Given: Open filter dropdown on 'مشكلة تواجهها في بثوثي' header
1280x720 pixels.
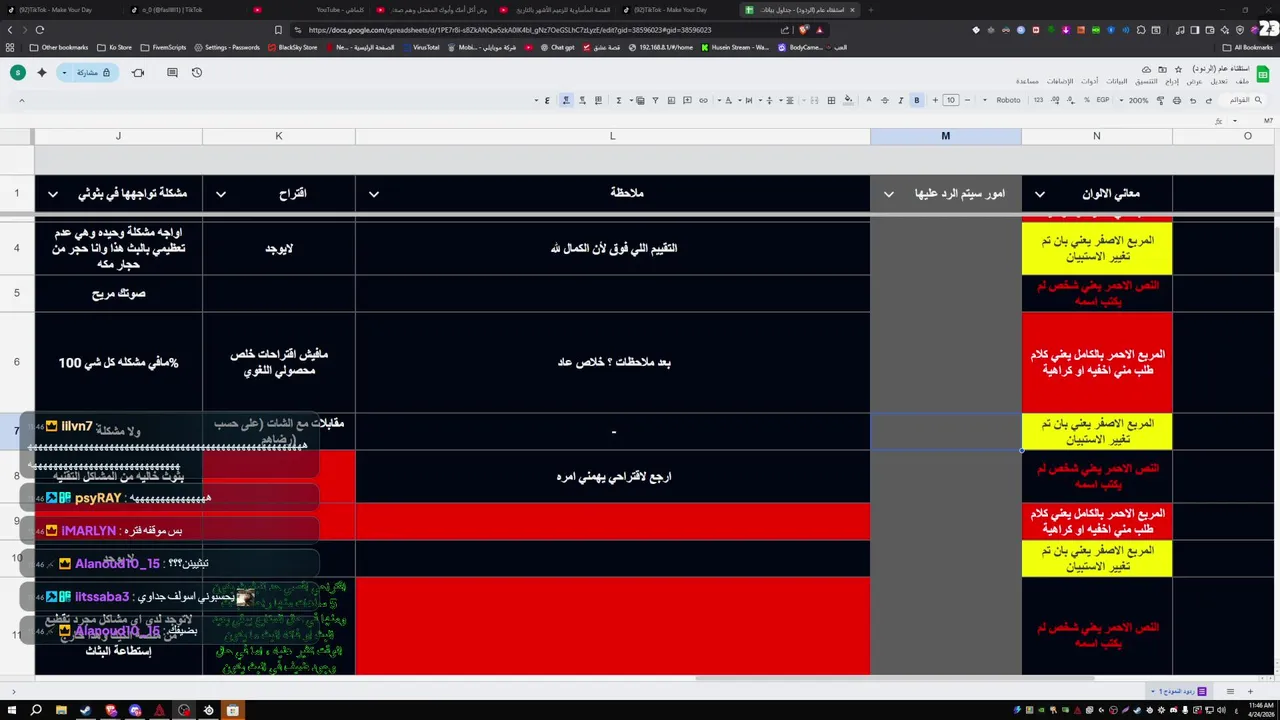Looking at the screenshot, I should (x=52, y=194).
